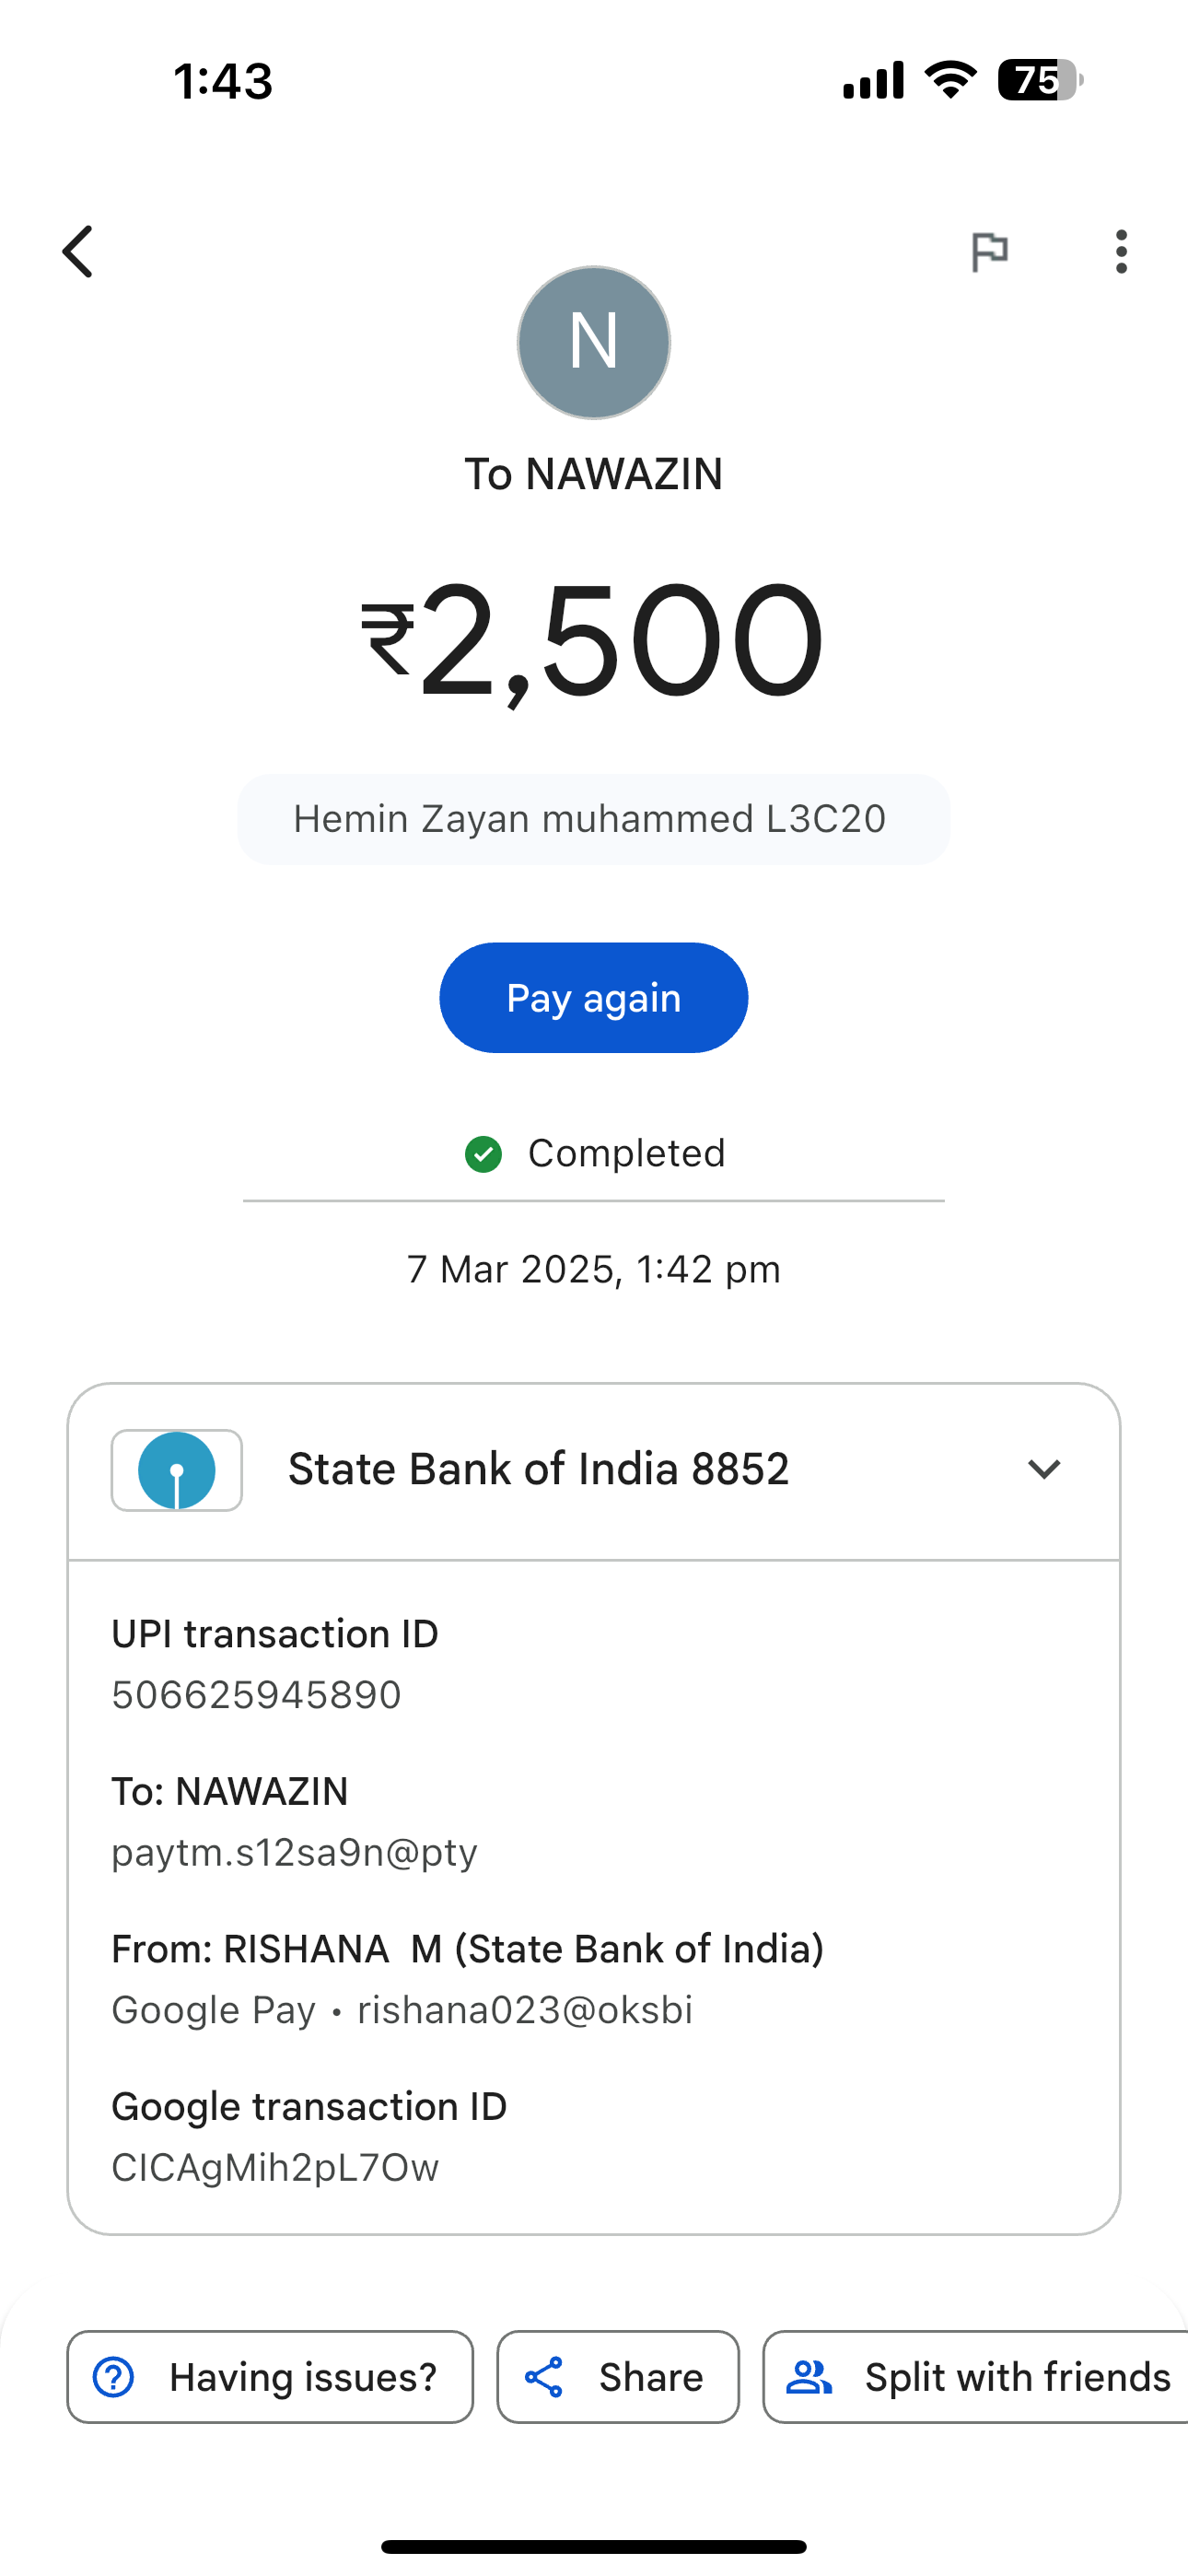The image size is (1188, 2576).
Task: Tap the UPI transaction ID number
Action: click(256, 1695)
